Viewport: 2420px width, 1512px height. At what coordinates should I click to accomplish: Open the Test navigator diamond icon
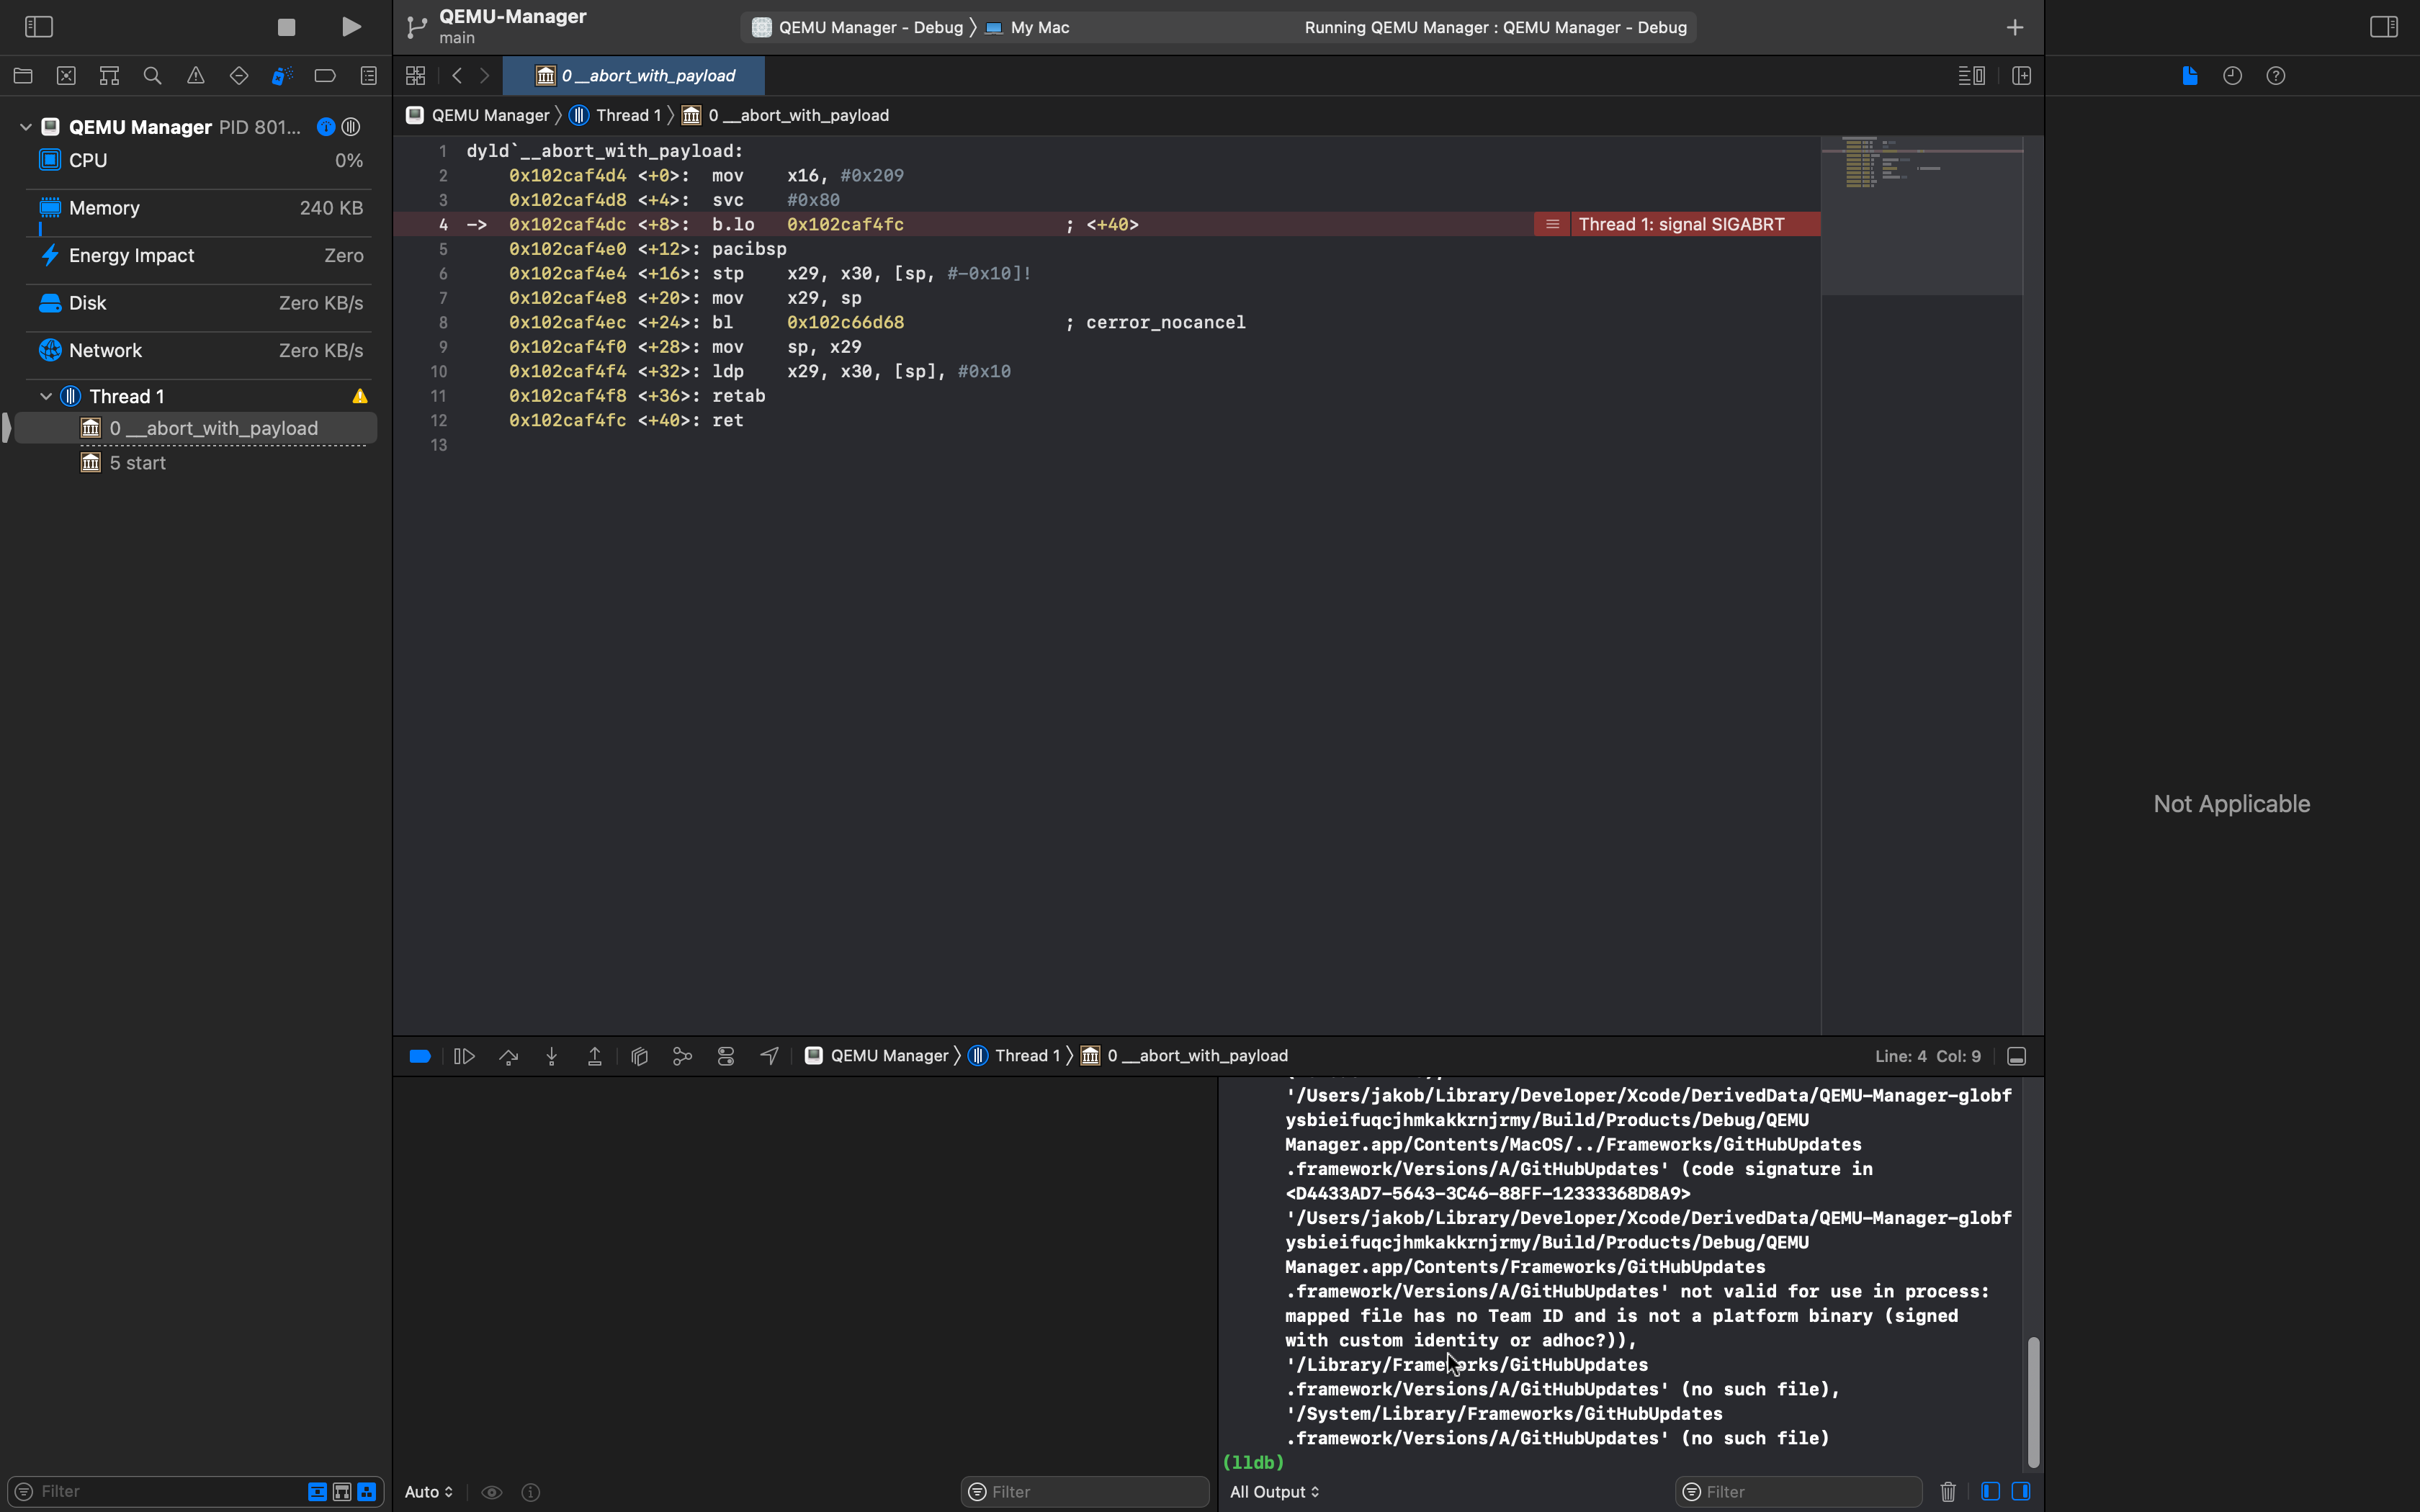point(239,76)
